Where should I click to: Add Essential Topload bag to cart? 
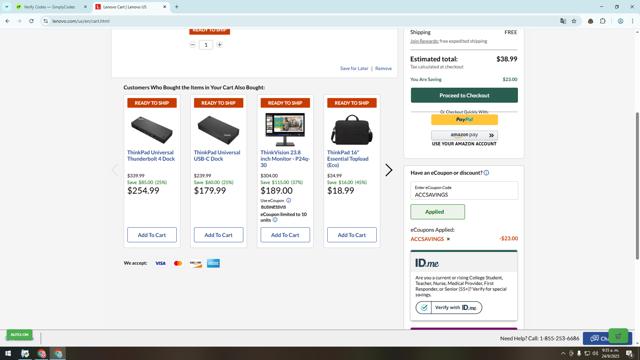(352, 235)
